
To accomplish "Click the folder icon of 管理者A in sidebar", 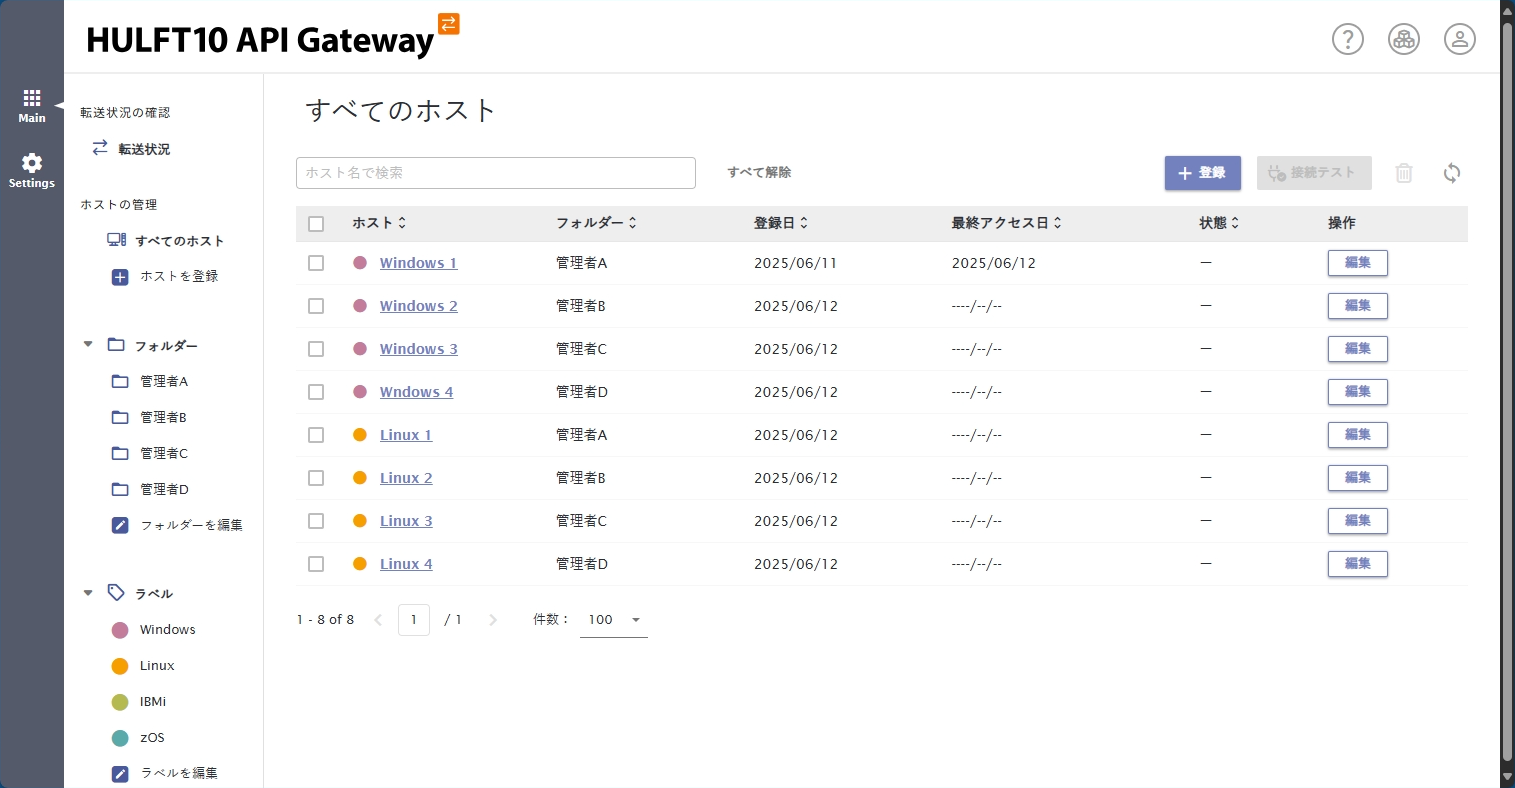I will point(120,381).
